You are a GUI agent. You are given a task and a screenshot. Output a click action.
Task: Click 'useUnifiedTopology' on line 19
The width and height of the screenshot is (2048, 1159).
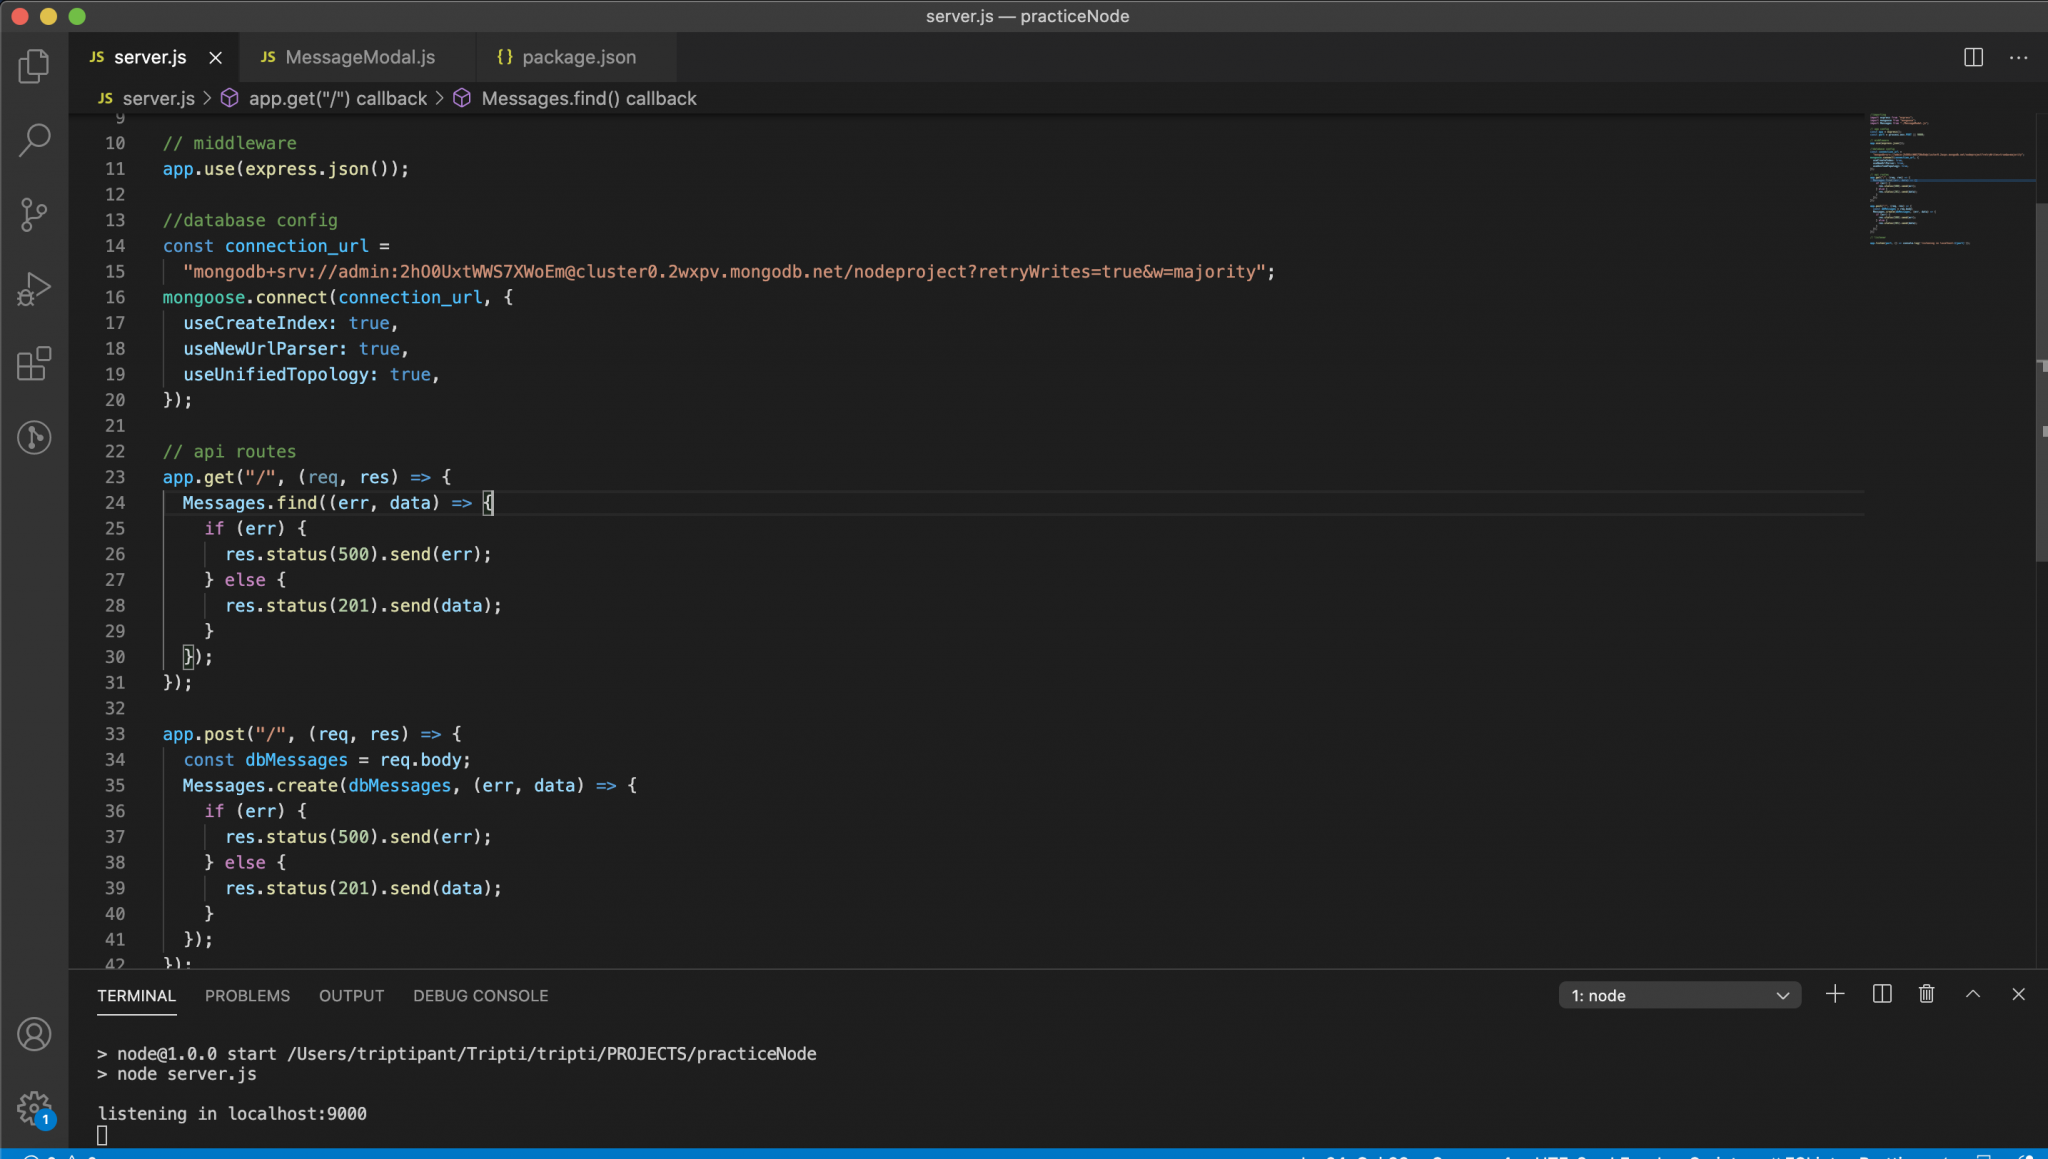point(276,374)
